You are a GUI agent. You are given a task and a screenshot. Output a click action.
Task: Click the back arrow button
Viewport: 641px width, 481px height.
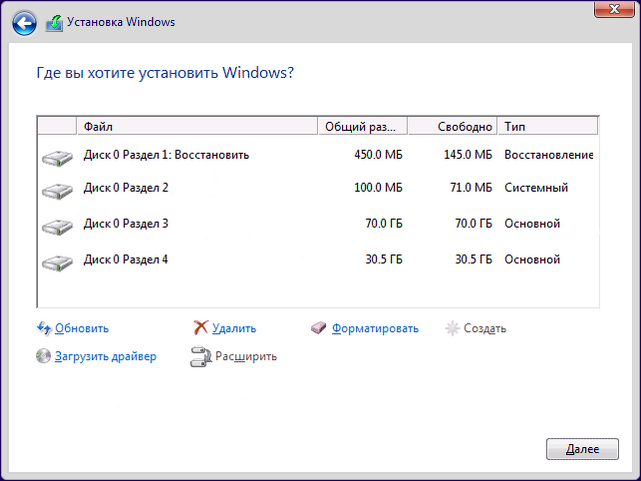pyautogui.click(x=25, y=21)
